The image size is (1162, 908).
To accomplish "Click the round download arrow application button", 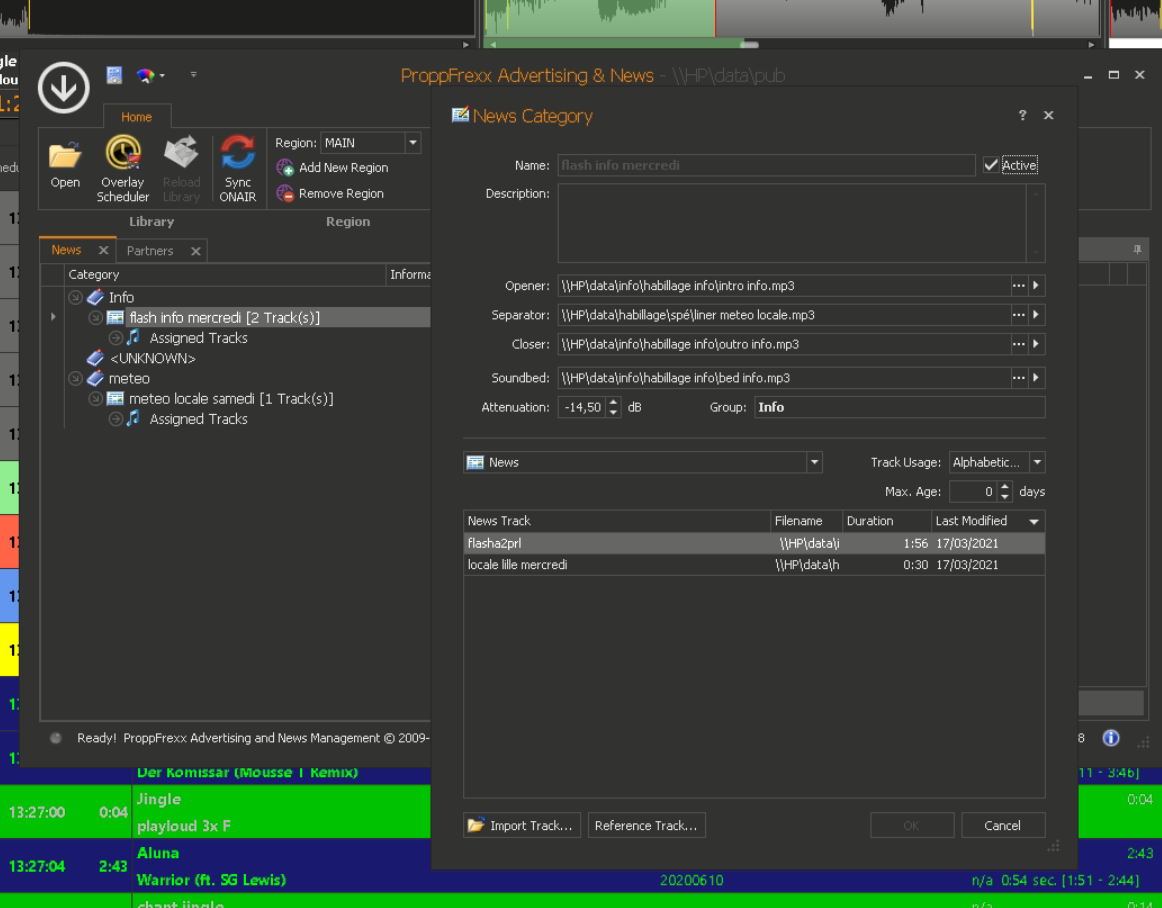I will [63, 88].
